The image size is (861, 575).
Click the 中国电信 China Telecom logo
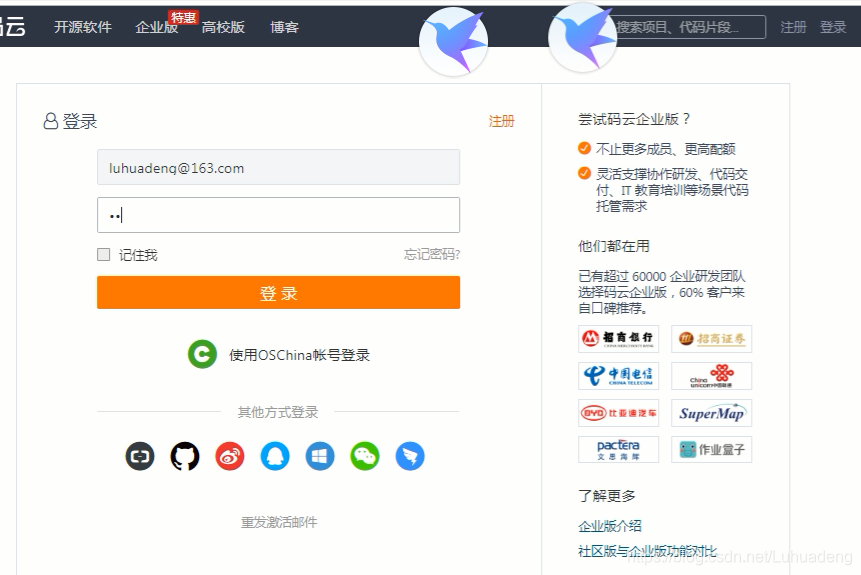click(x=618, y=376)
